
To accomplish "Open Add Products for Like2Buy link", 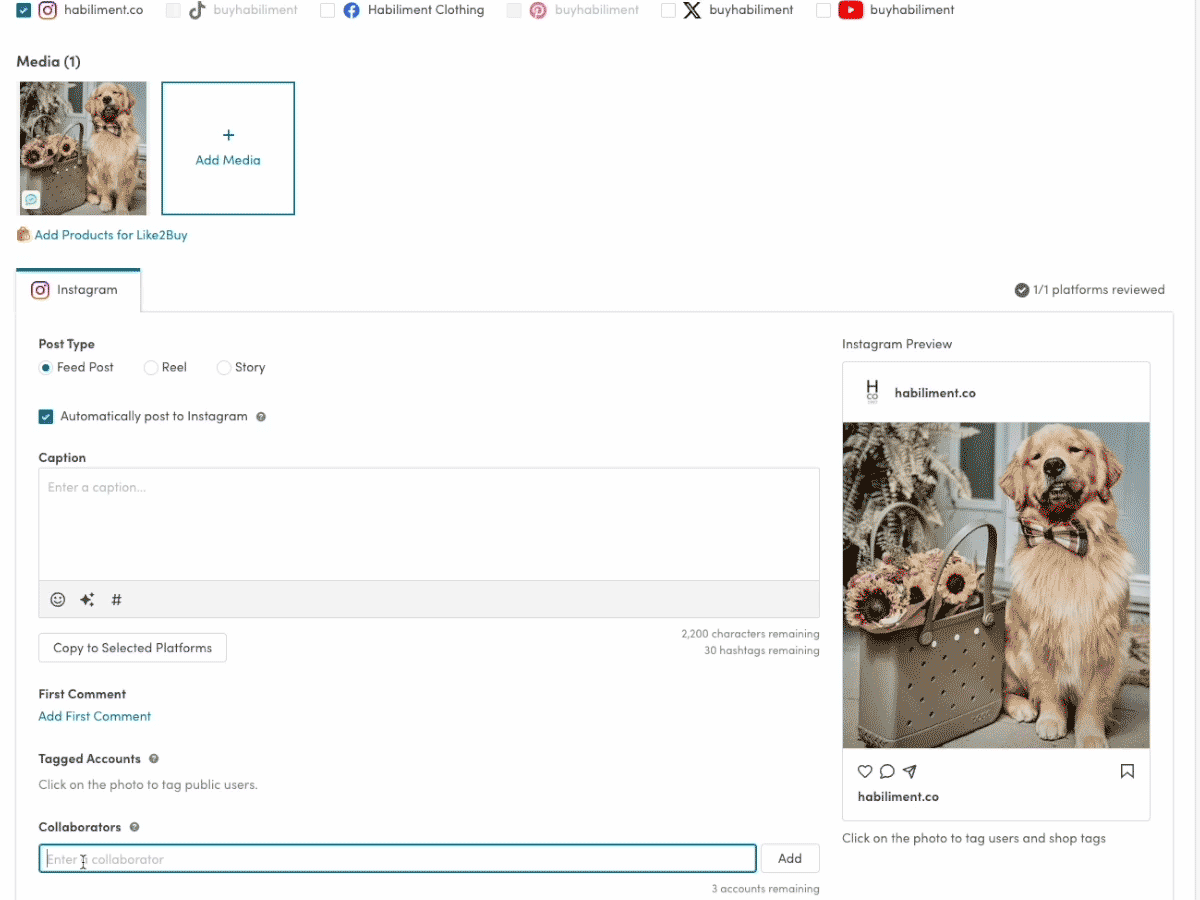I will [110, 235].
